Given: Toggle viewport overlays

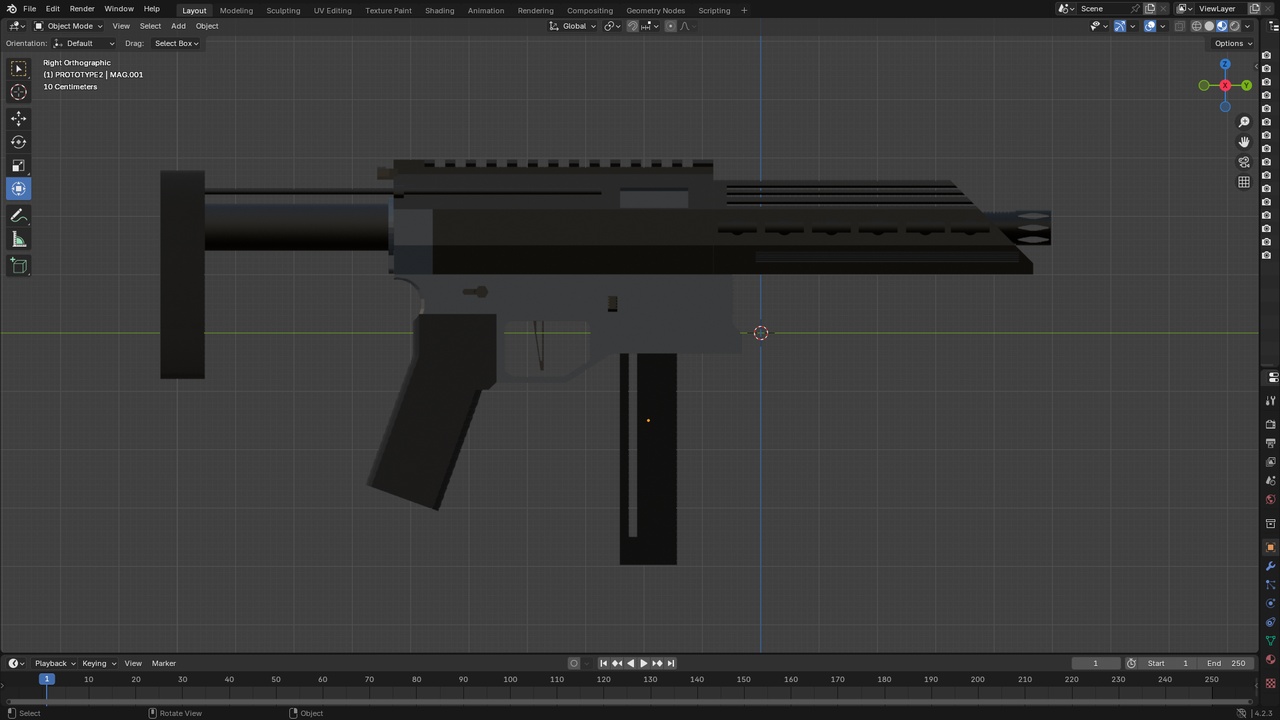Looking at the screenshot, I should (1150, 26).
